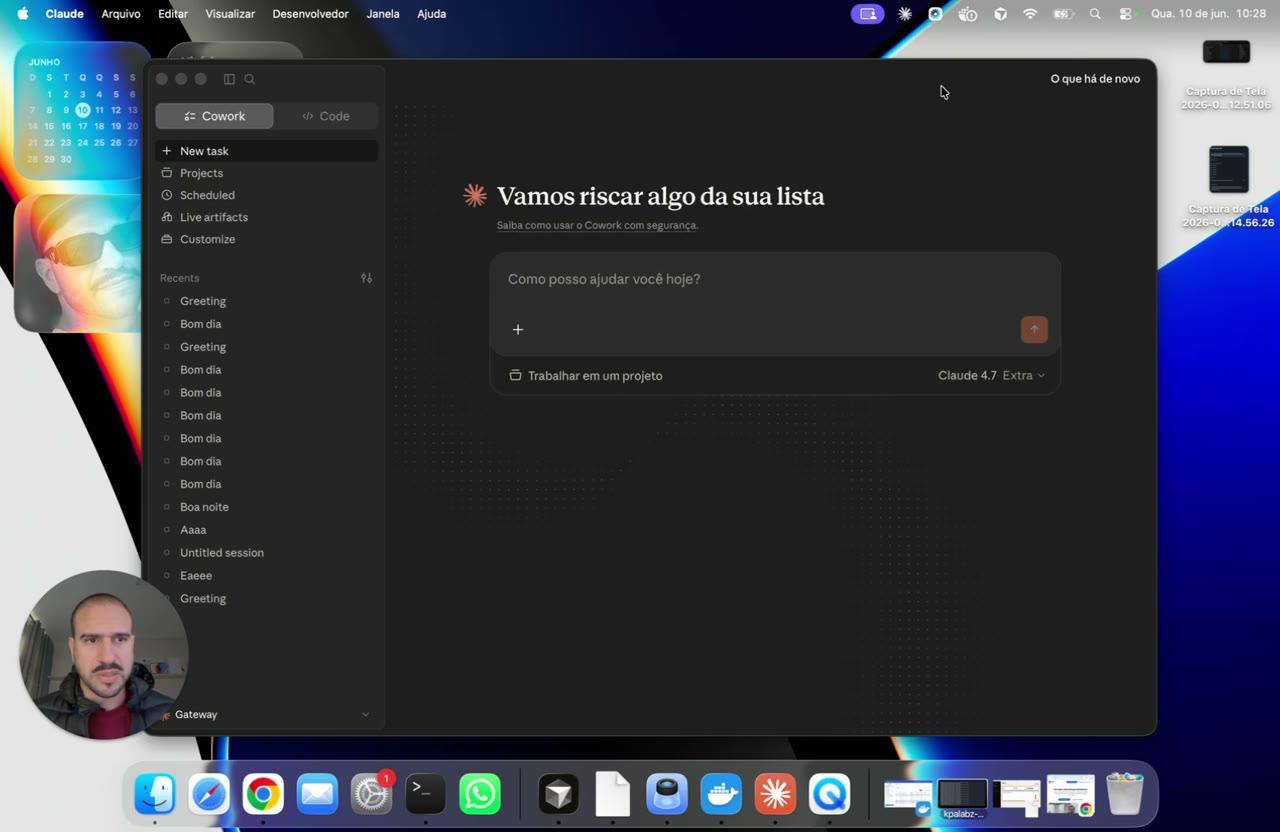Switch to the Code tab
This screenshot has height=832, width=1280.
pyautogui.click(x=326, y=116)
